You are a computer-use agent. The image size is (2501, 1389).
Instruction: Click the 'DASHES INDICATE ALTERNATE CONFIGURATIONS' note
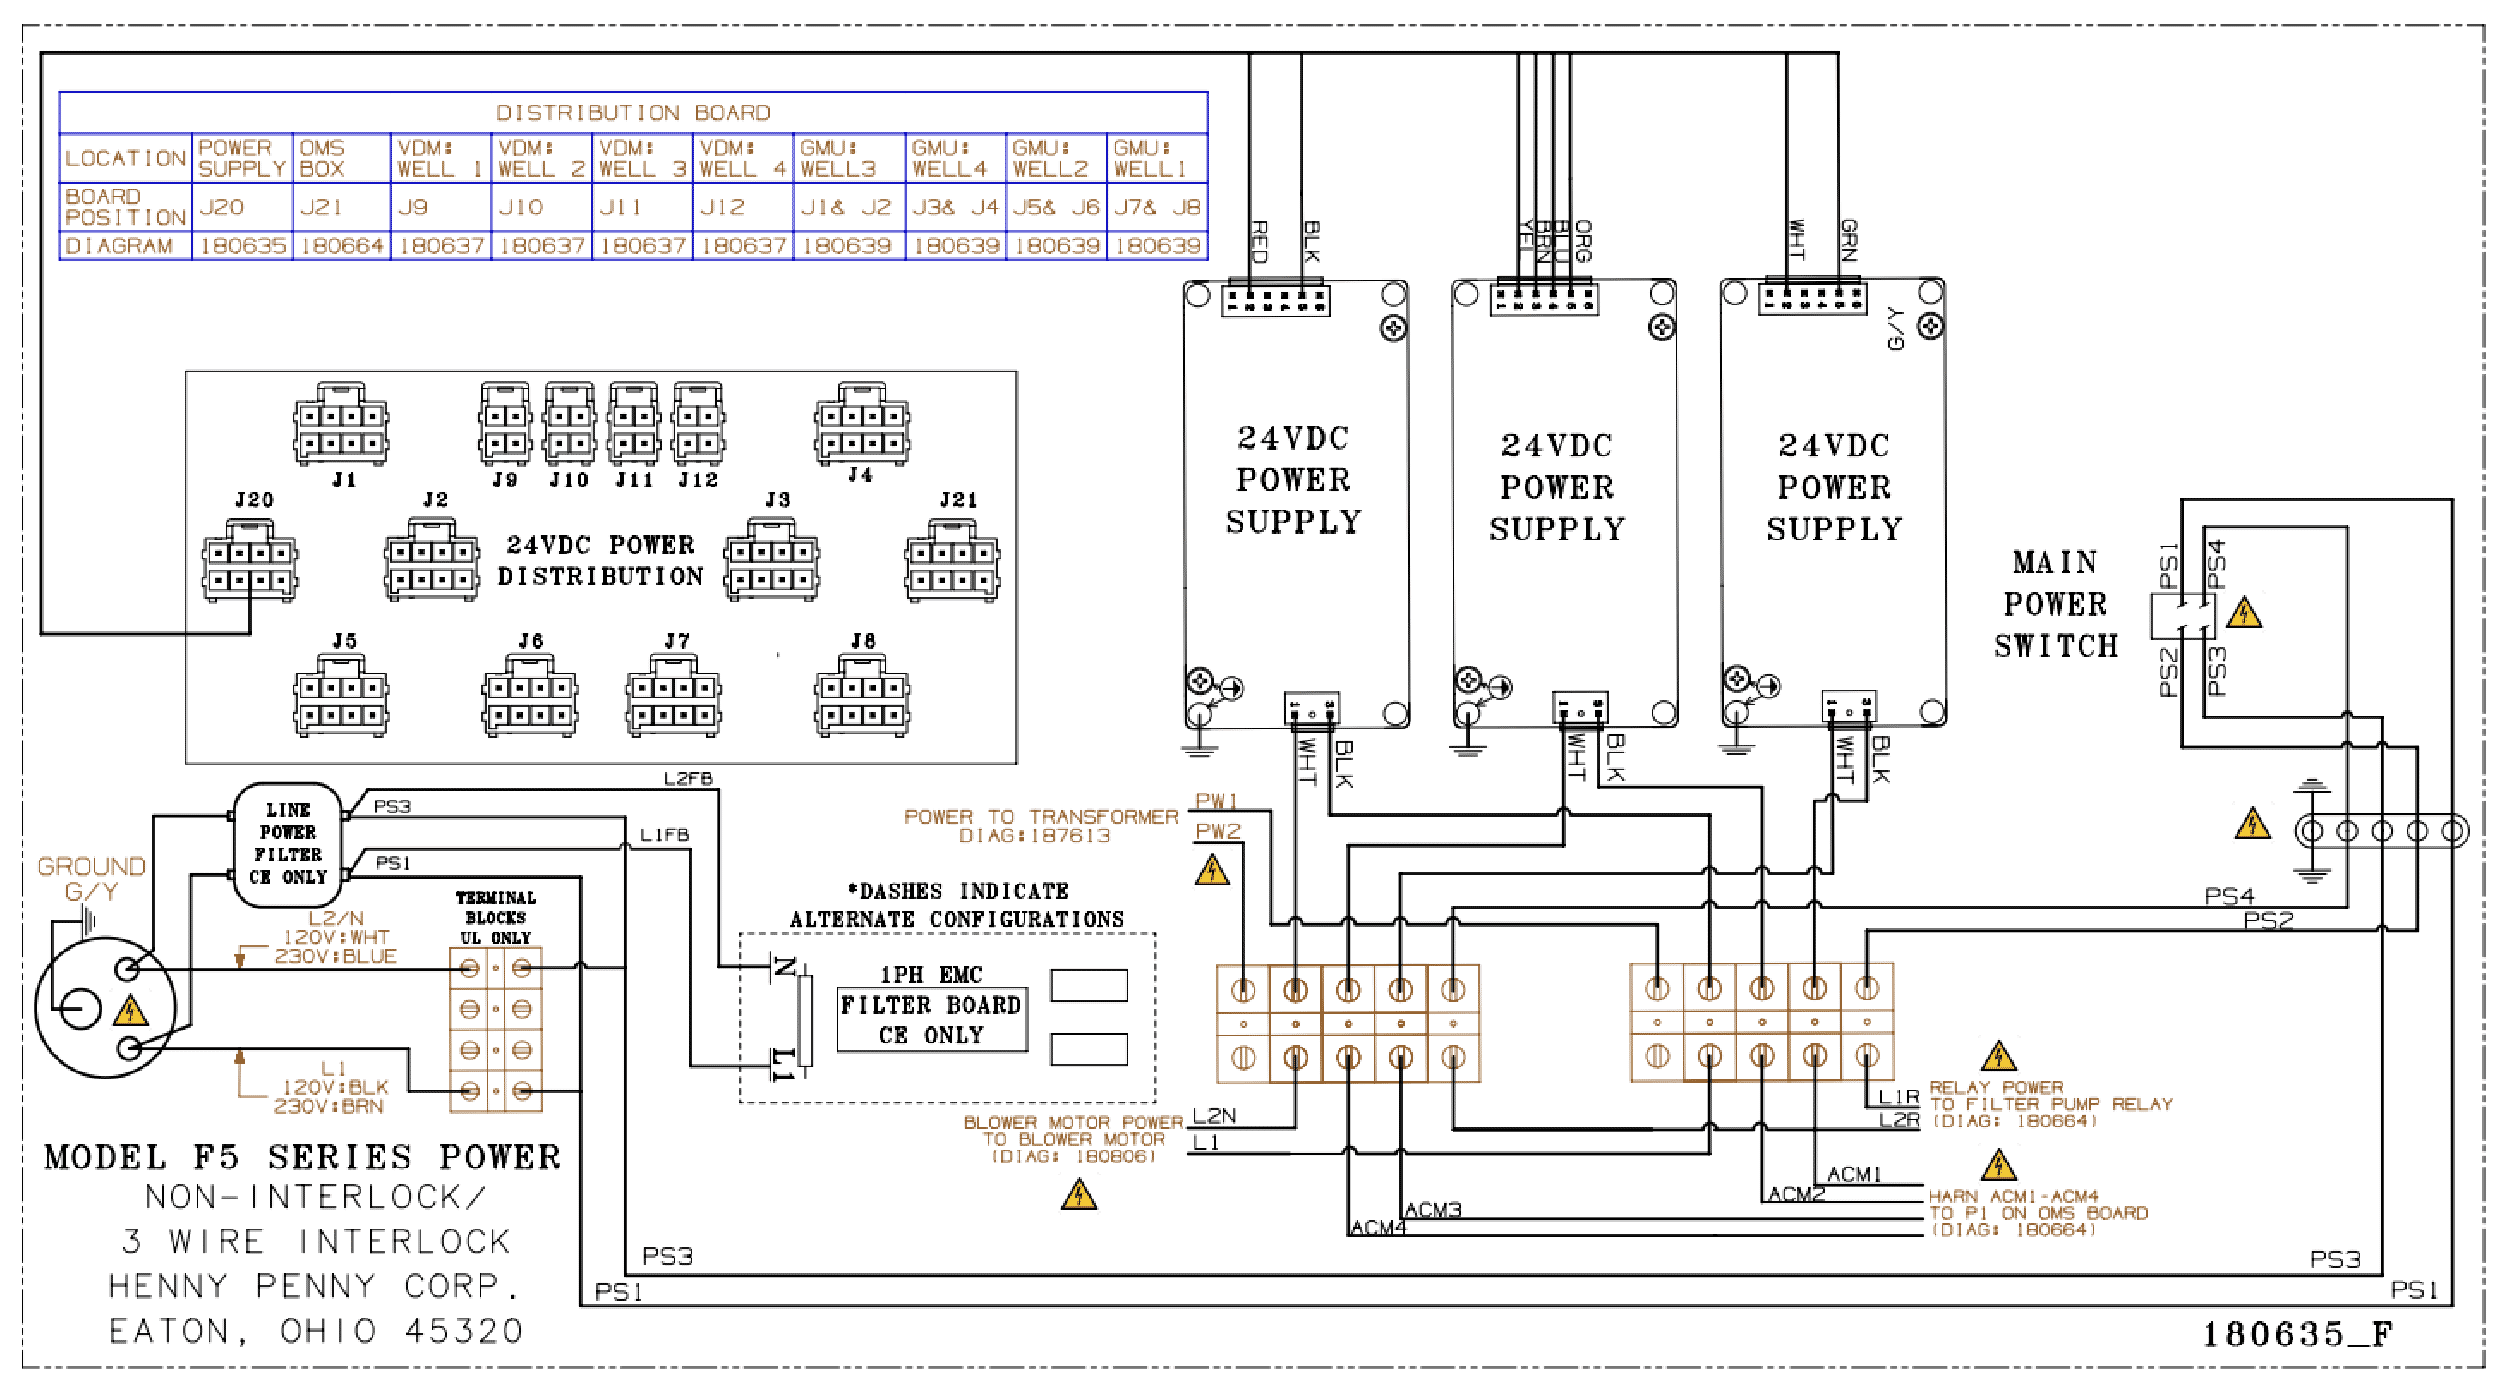[957, 905]
